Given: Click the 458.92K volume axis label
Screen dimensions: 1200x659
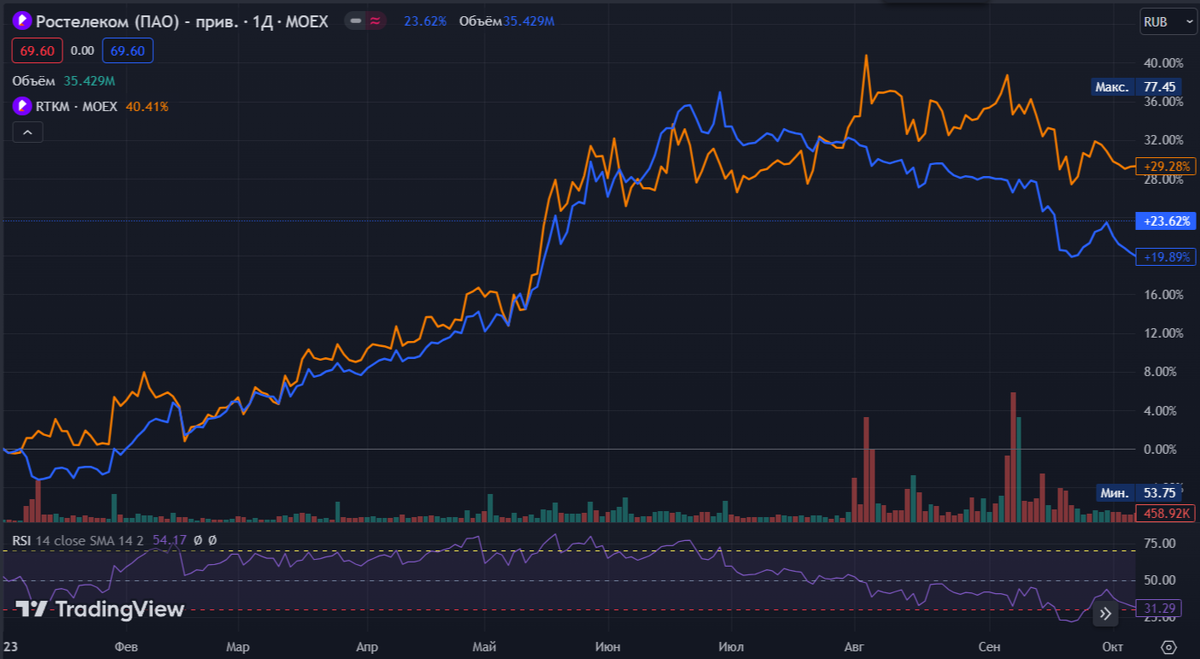Looking at the screenshot, I should tap(1166, 513).
